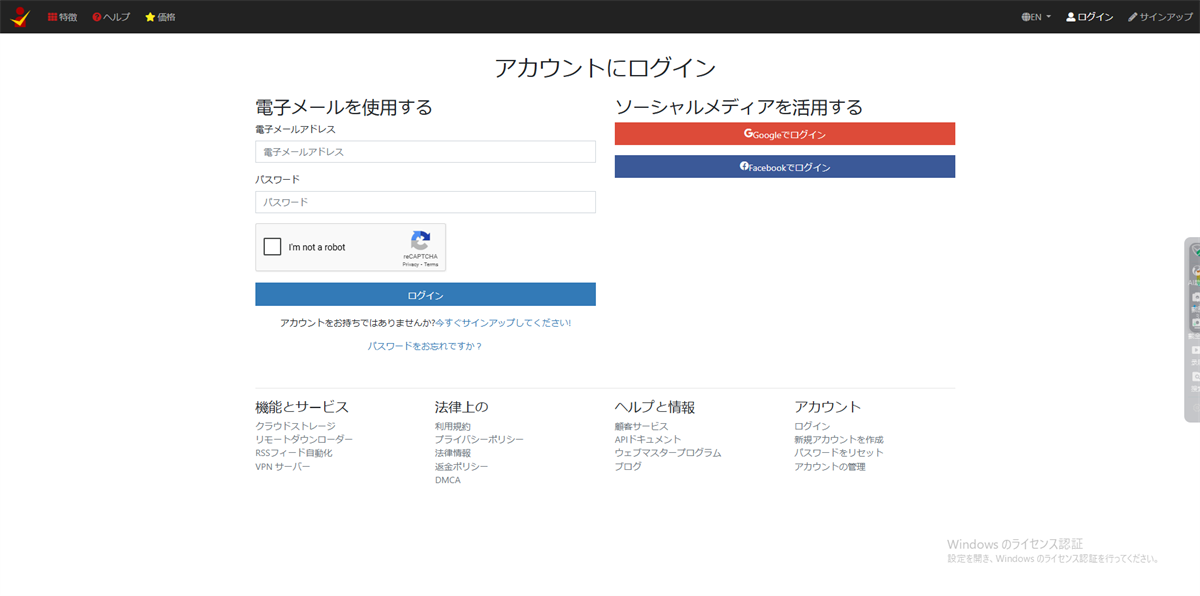This screenshot has width=1200, height=596.
Task: Open the リモートダウンローダー footer link
Action: tap(304, 439)
